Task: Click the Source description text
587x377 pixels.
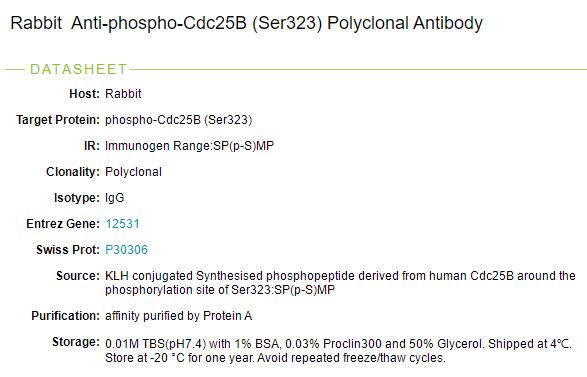Action: point(340,283)
